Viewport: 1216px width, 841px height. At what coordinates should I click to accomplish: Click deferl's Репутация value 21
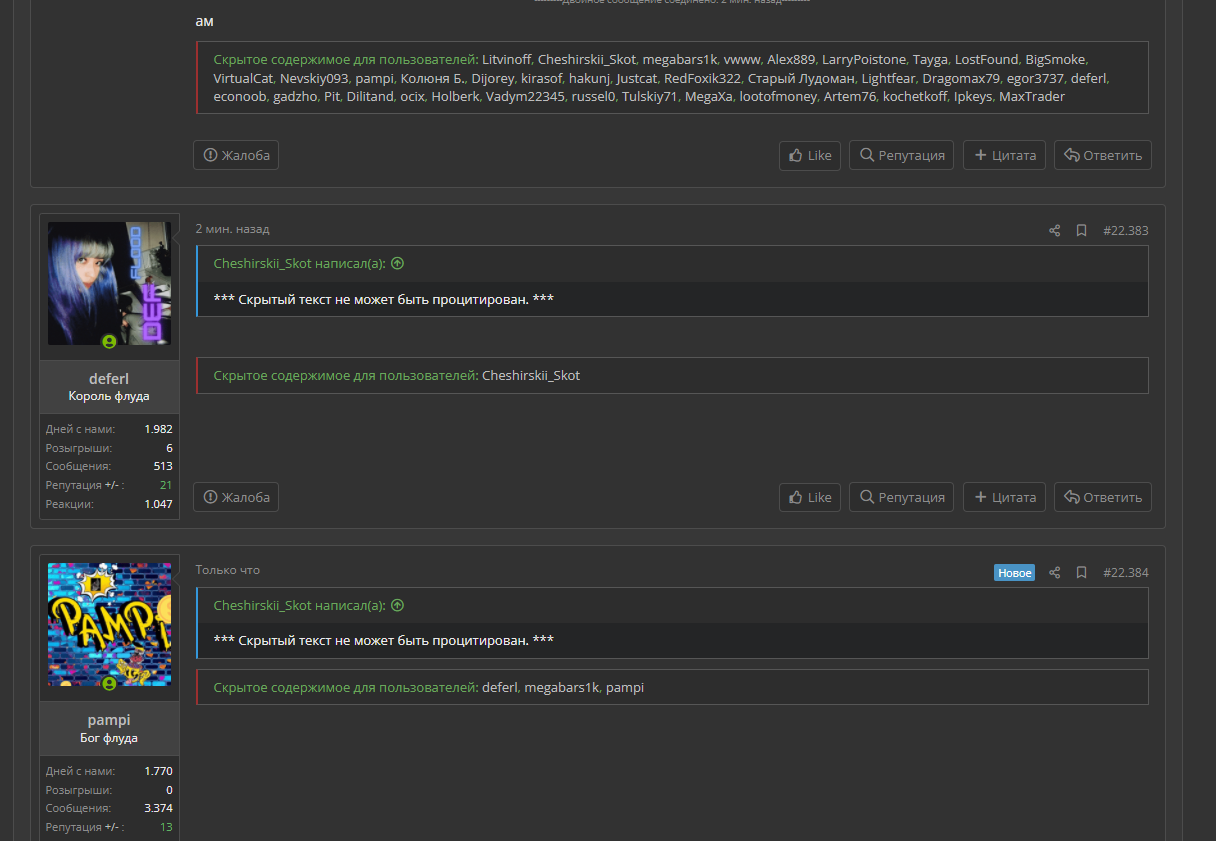click(166, 485)
